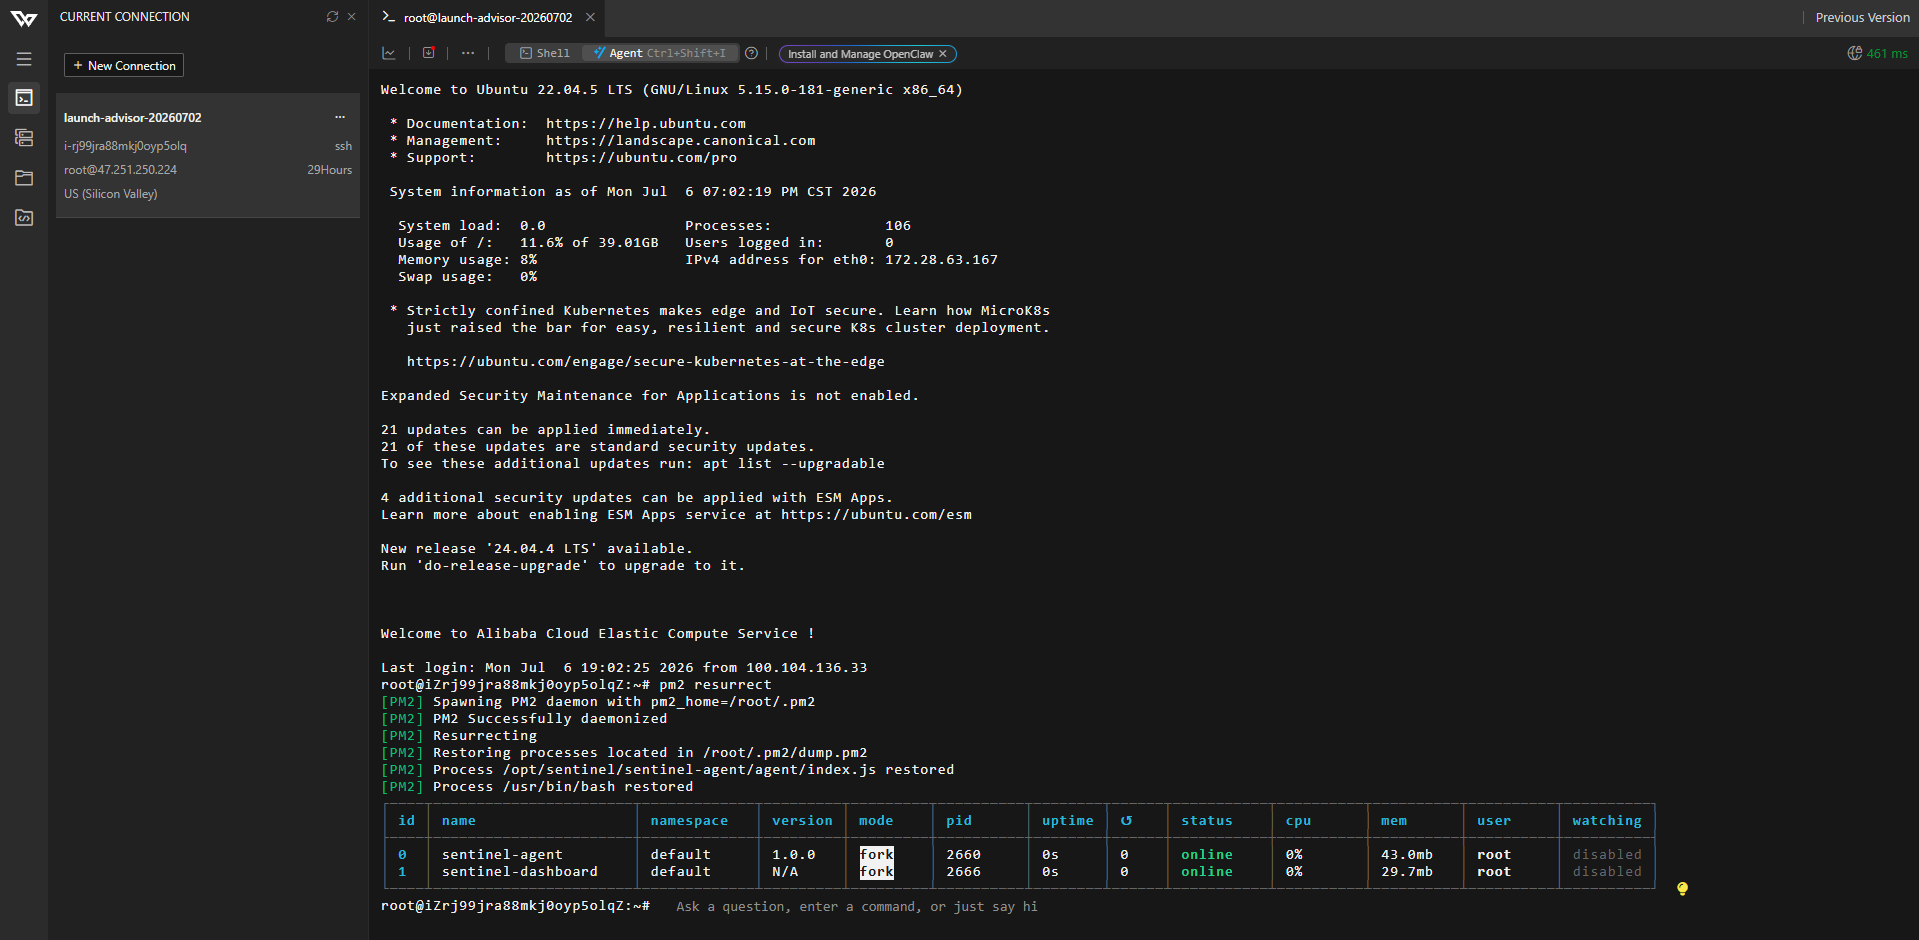Open more options for launch-advisor-20260702
Image resolution: width=1919 pixels, height=940 pixels.
(x=340, y=117)
